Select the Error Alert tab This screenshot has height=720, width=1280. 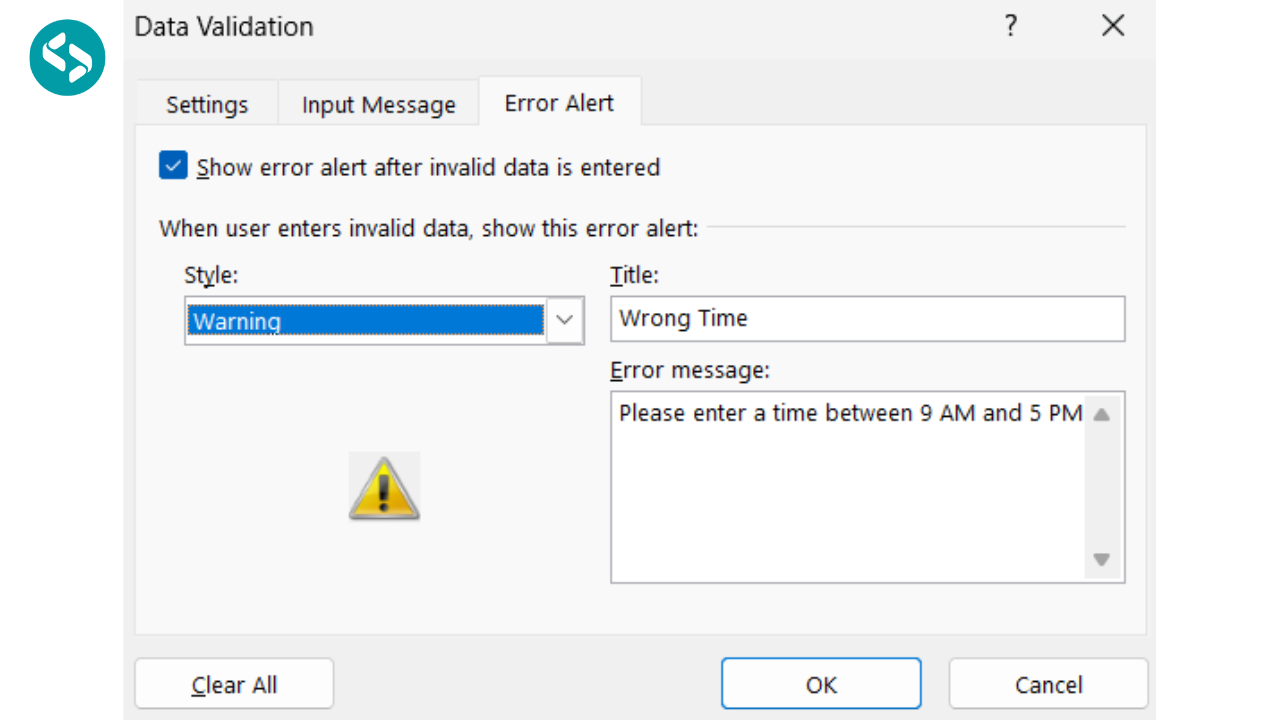point(559,102)
